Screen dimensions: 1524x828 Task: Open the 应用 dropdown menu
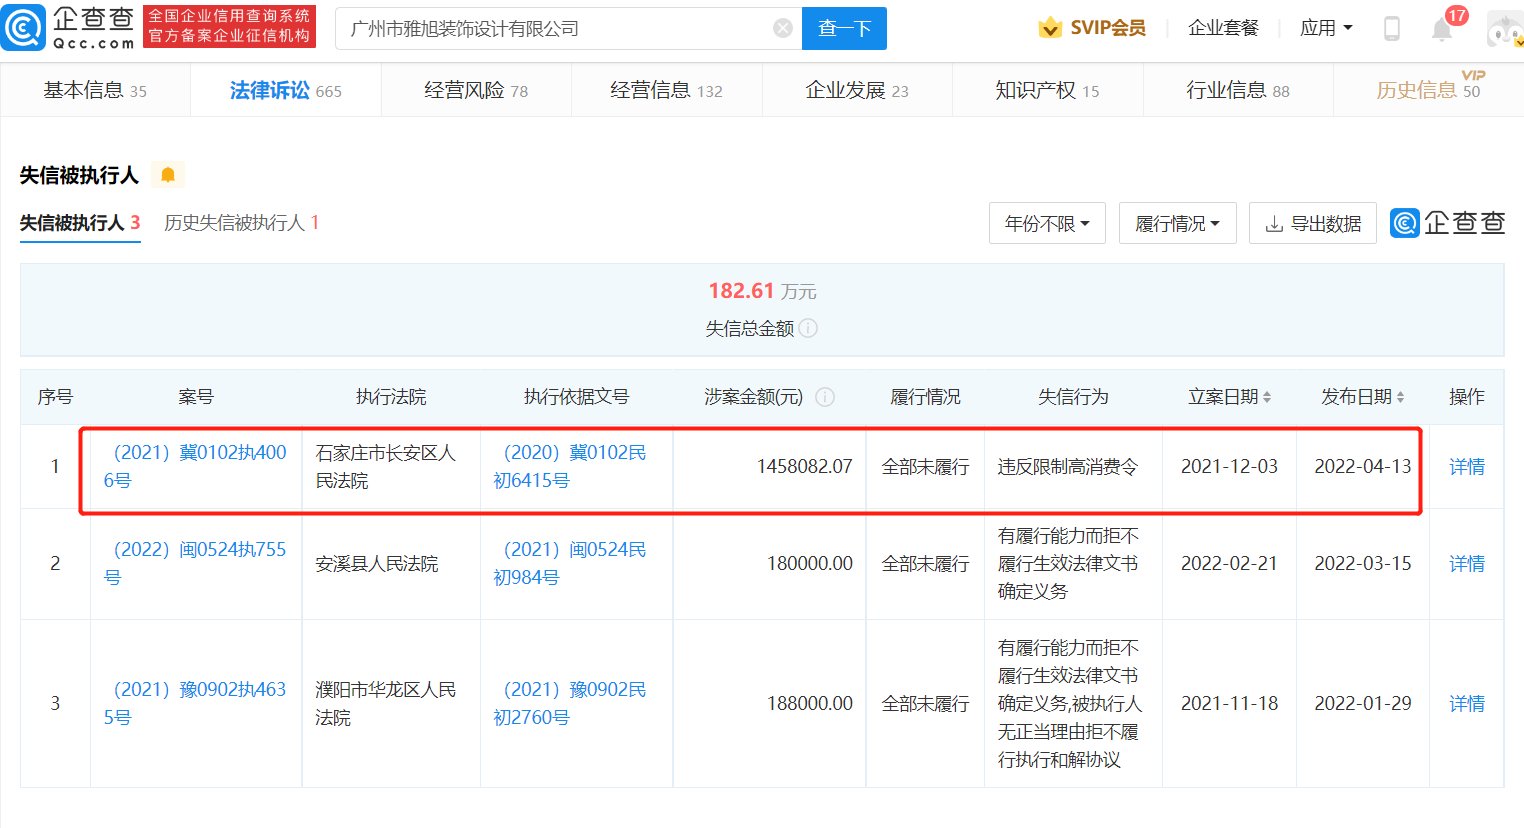[1326, 28]
